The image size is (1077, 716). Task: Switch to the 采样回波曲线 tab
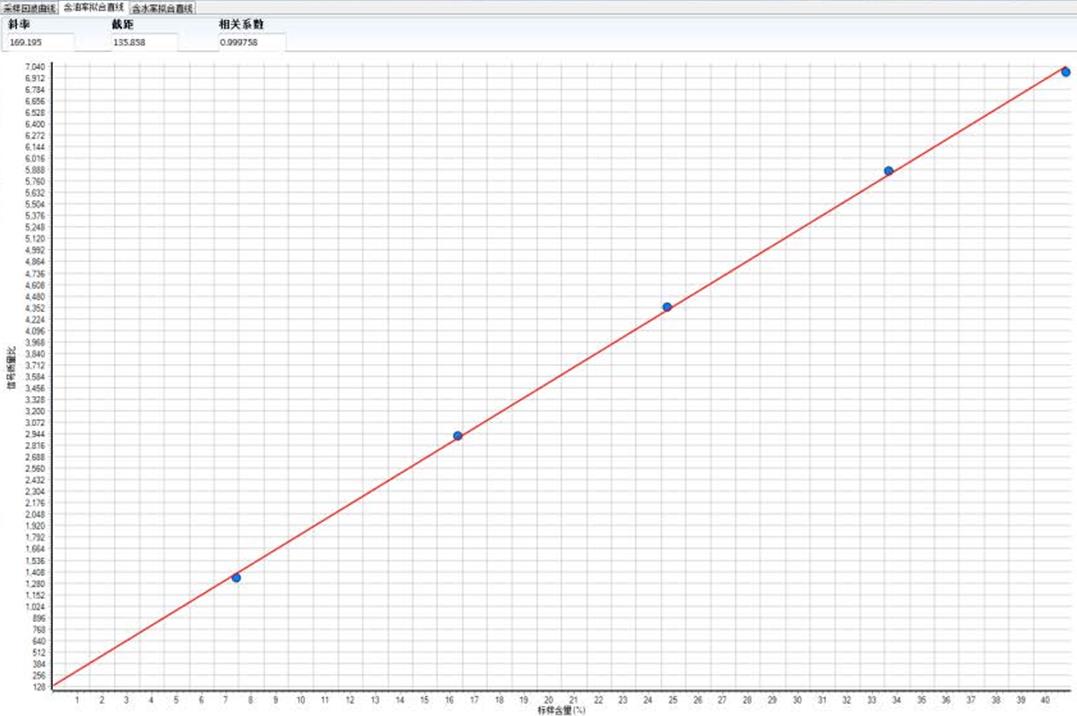tap(30, 7)
